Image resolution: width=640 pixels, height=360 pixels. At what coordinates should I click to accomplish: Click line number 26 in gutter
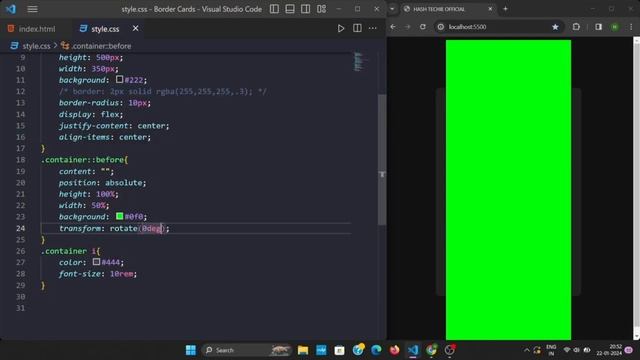pos(20,251)
